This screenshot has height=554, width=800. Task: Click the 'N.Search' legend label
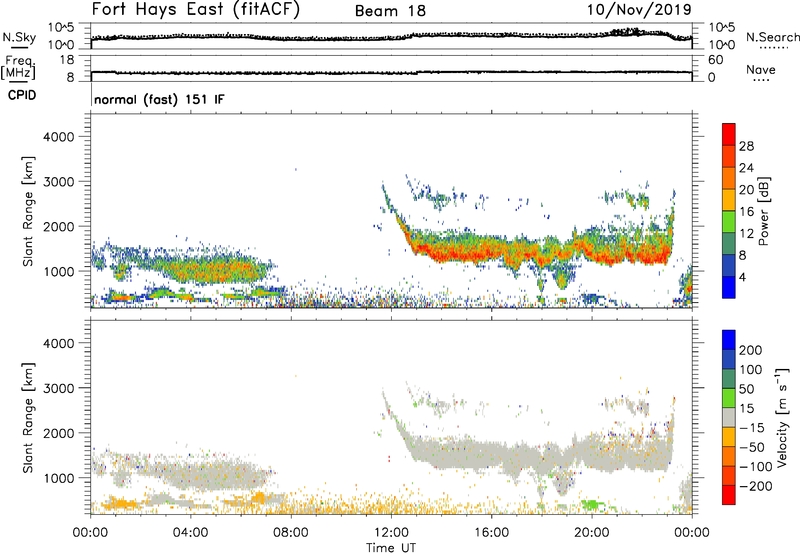click(772, 37)
